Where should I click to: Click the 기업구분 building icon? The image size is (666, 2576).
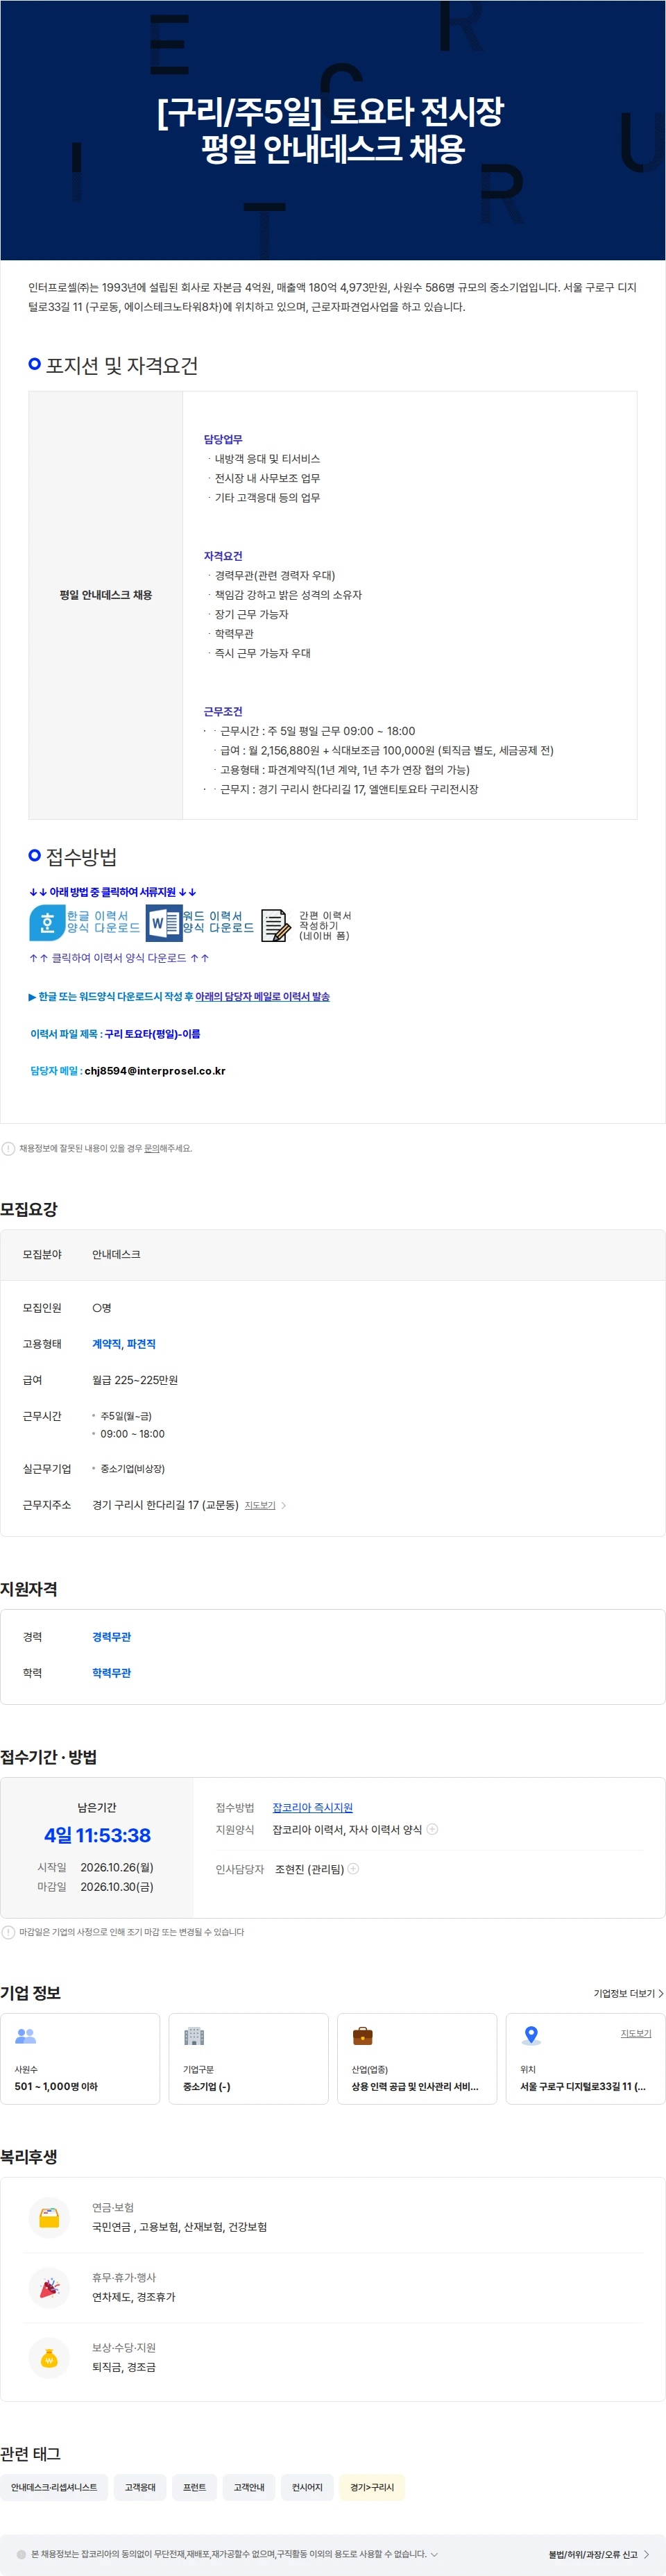point(194,2035)
